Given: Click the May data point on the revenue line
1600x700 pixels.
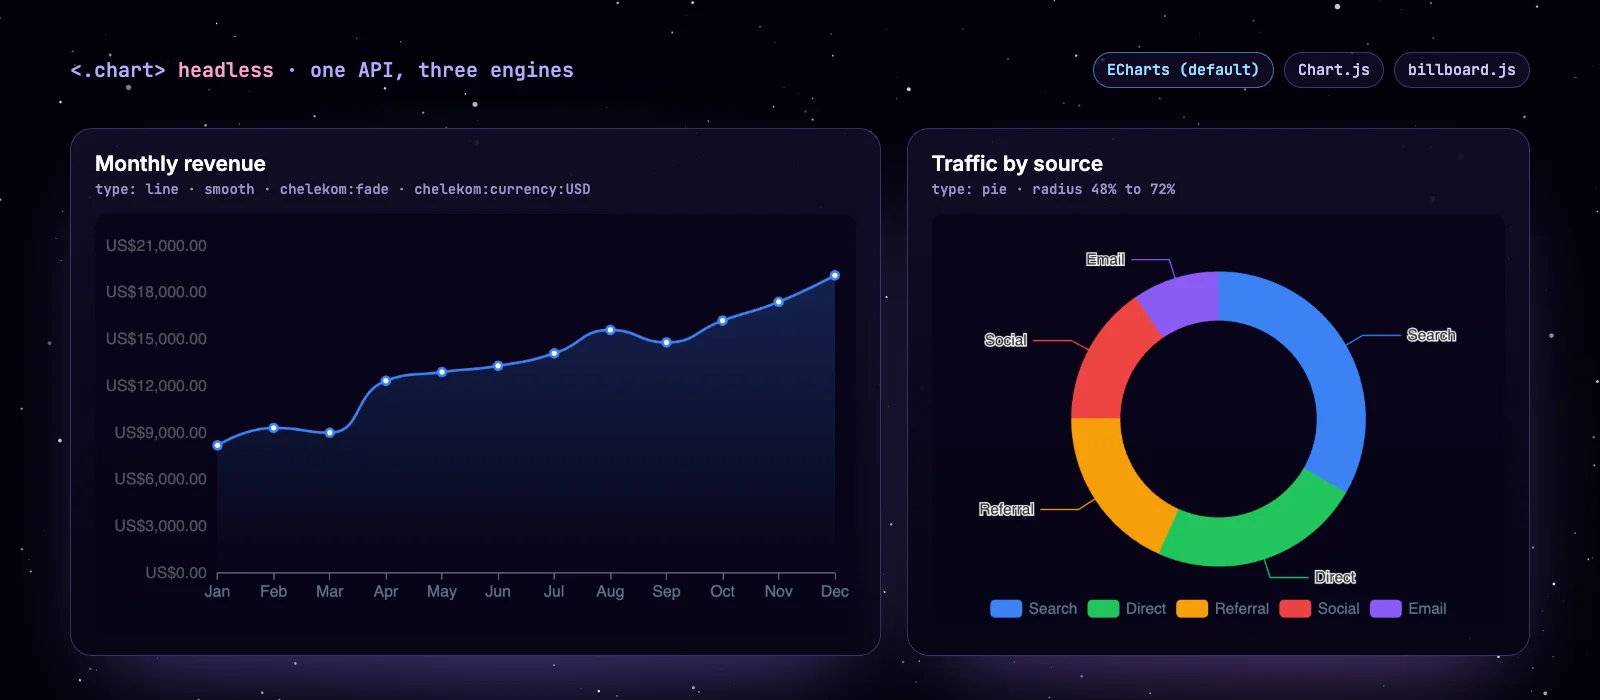Looking at the screenshot, I should 442,372.
